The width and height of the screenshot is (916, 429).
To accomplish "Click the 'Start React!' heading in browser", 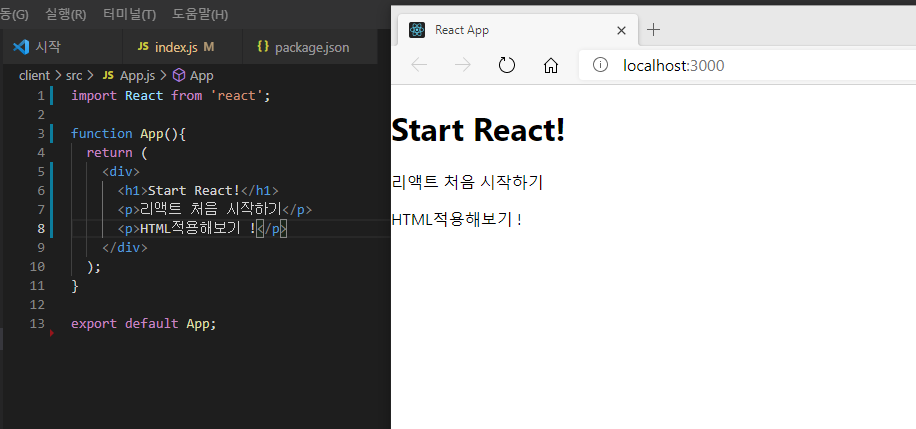I will [x=478, y=130].
